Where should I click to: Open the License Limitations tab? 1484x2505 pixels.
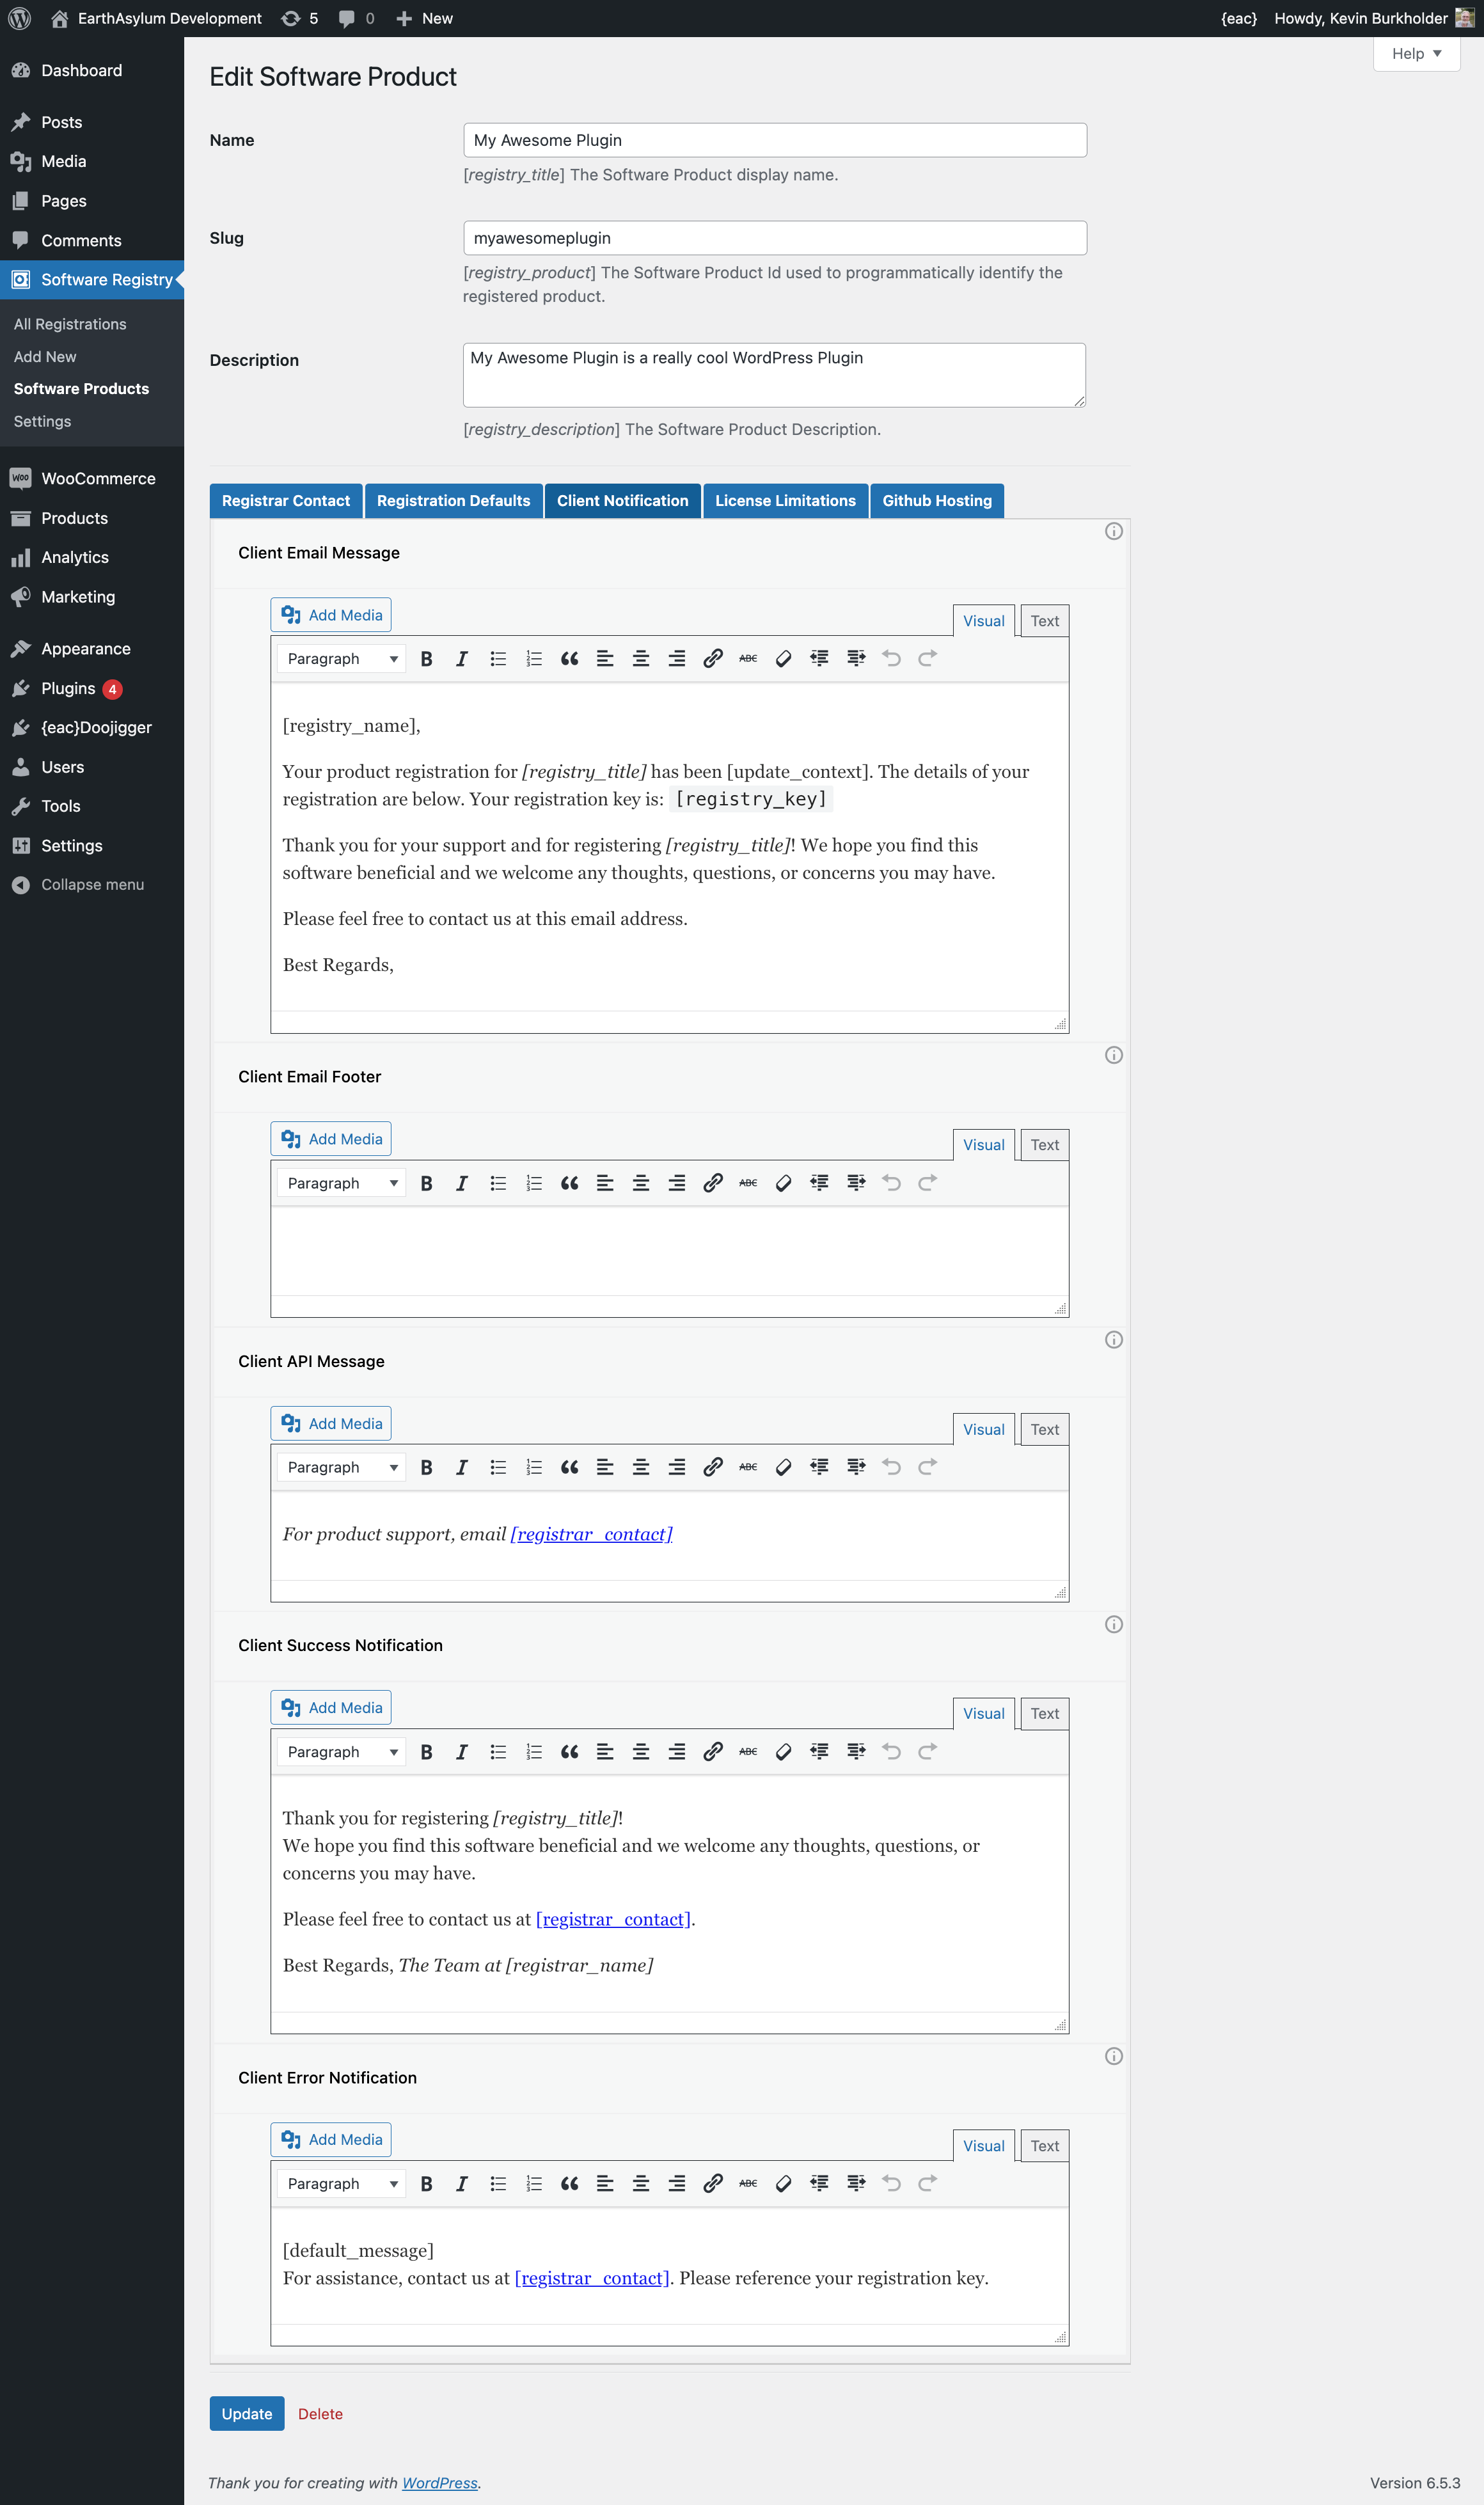click(785, 501)
